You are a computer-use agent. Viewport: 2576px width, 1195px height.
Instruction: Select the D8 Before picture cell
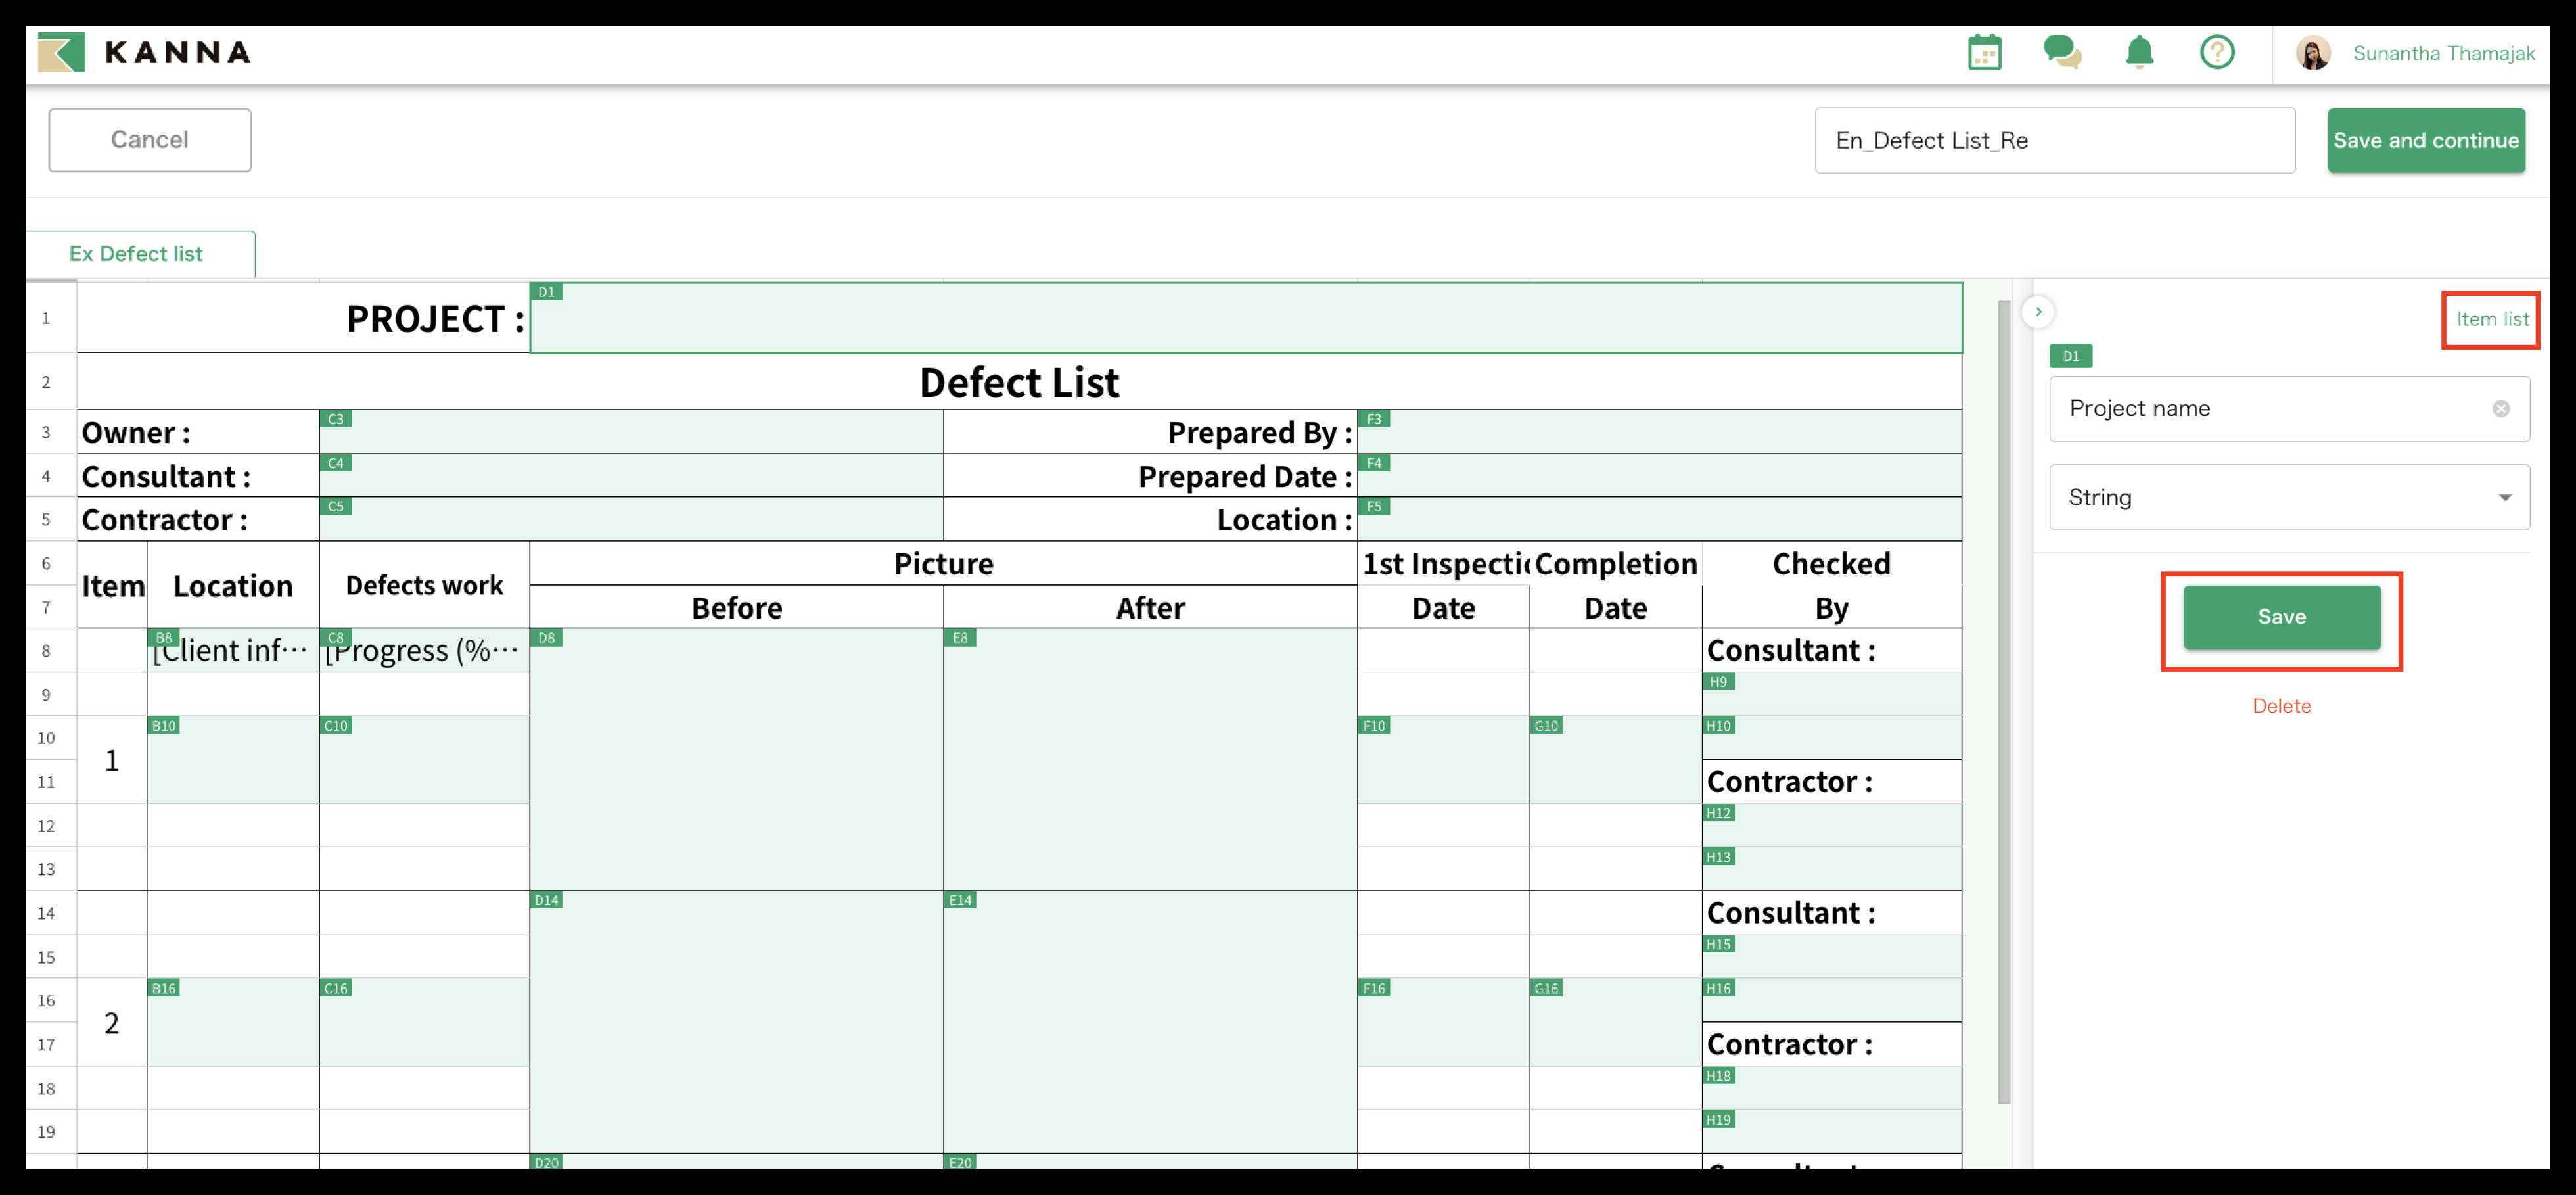(x=736, y=760)
